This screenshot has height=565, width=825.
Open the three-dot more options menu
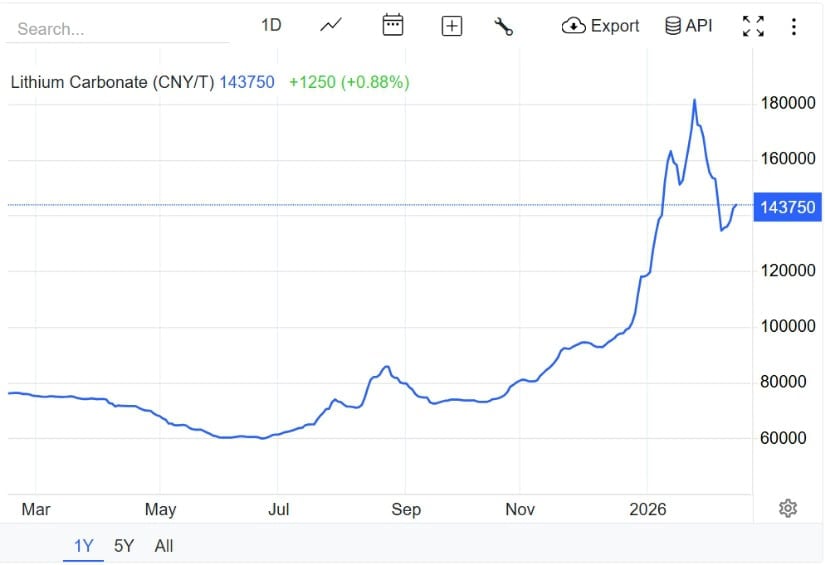point(794,27)
